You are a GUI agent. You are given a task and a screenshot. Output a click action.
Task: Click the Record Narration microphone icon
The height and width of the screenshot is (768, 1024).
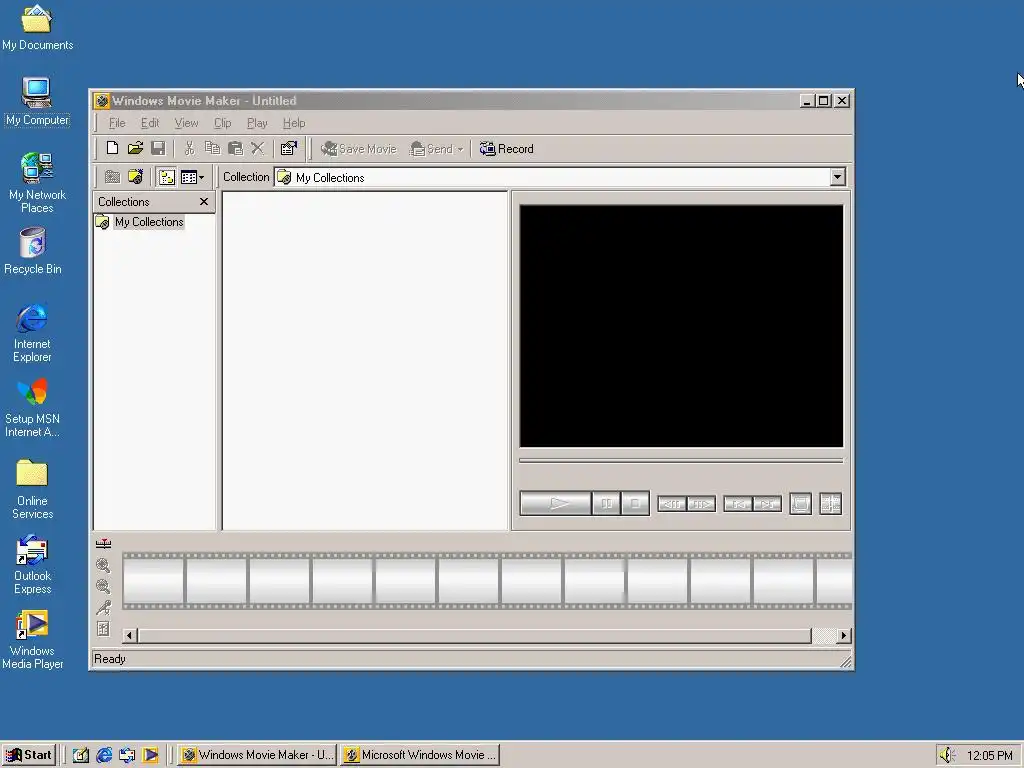point(103,607)
